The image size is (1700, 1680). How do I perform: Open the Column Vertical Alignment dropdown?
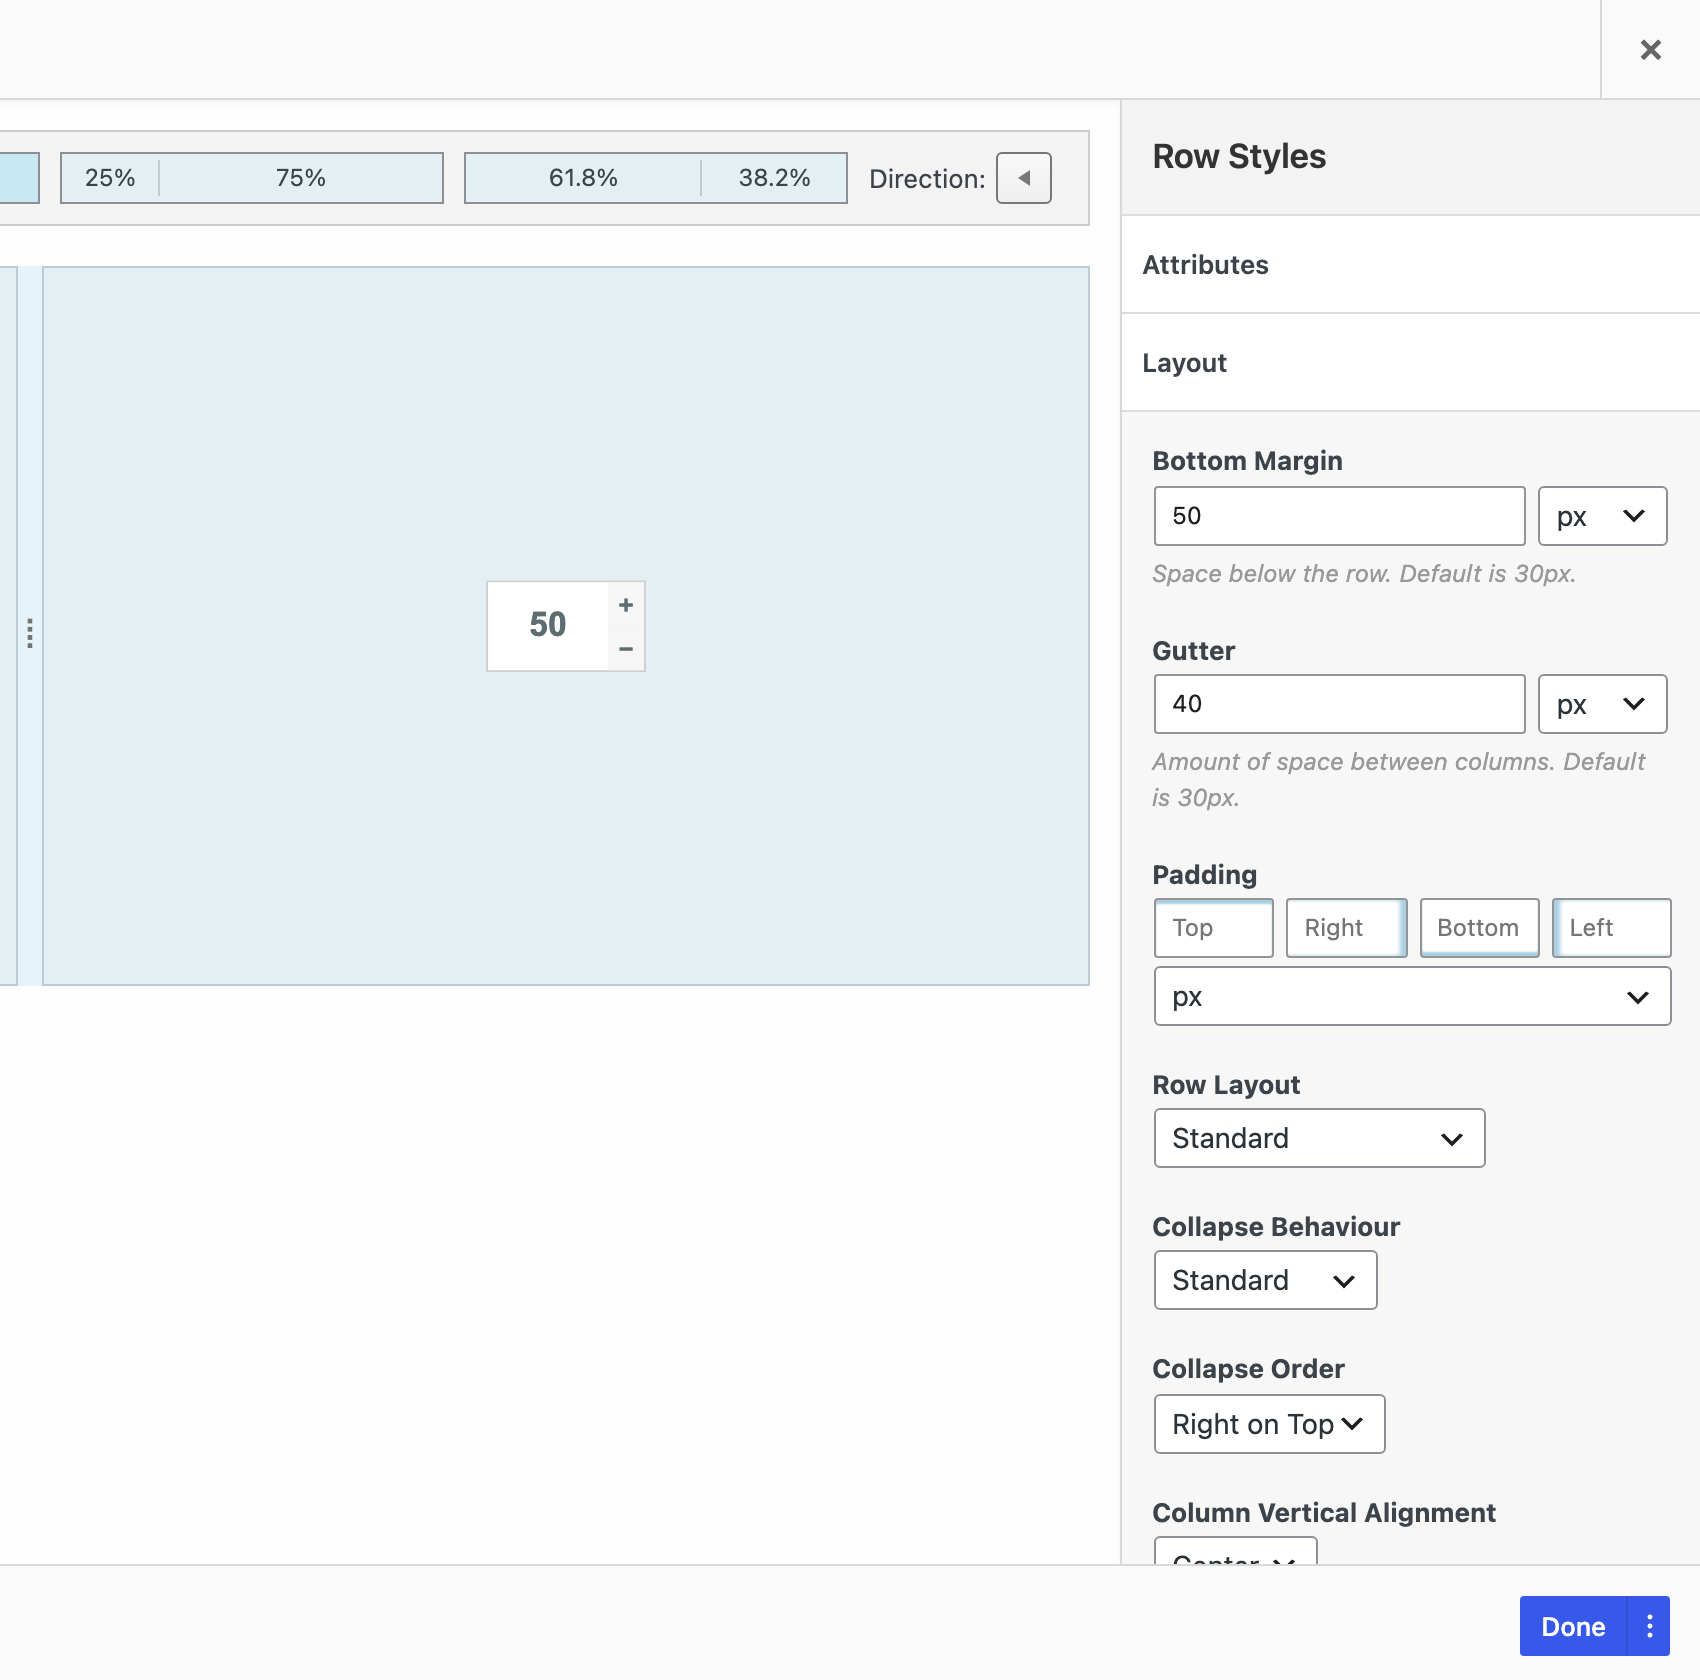[1235, 1551]
